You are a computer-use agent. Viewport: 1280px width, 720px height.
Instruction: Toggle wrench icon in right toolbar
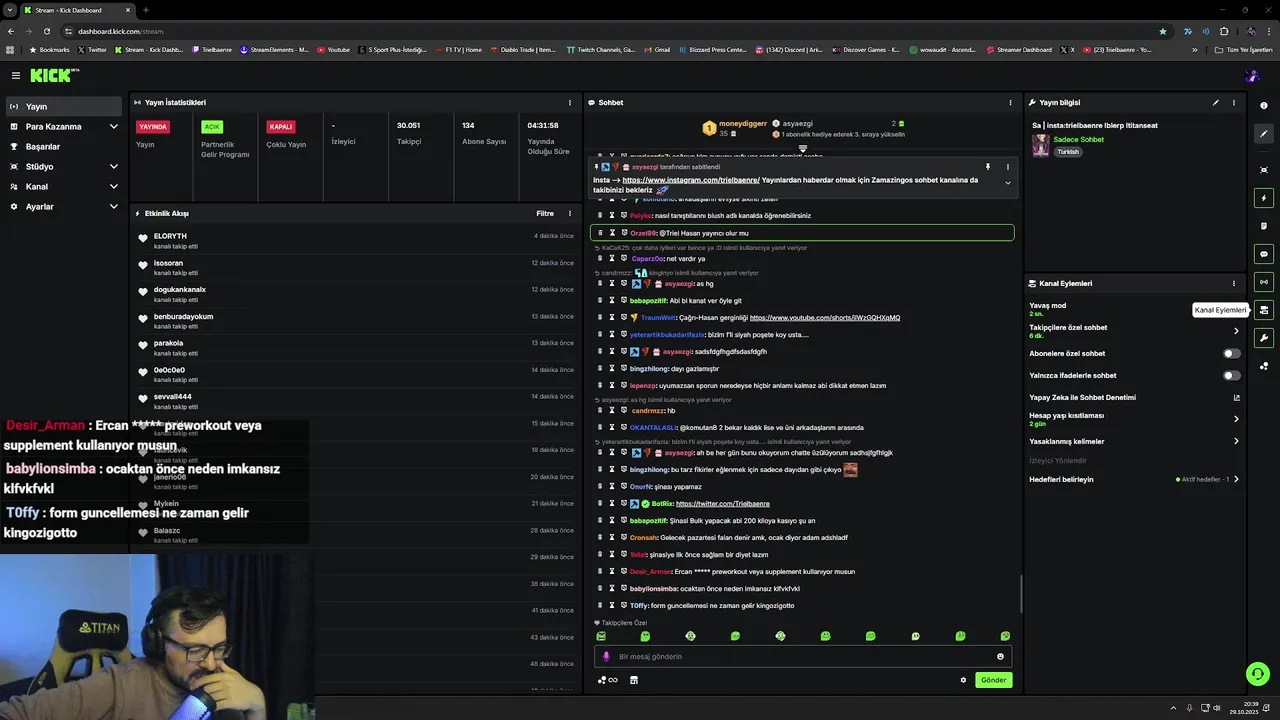(x=1264, y=338)
